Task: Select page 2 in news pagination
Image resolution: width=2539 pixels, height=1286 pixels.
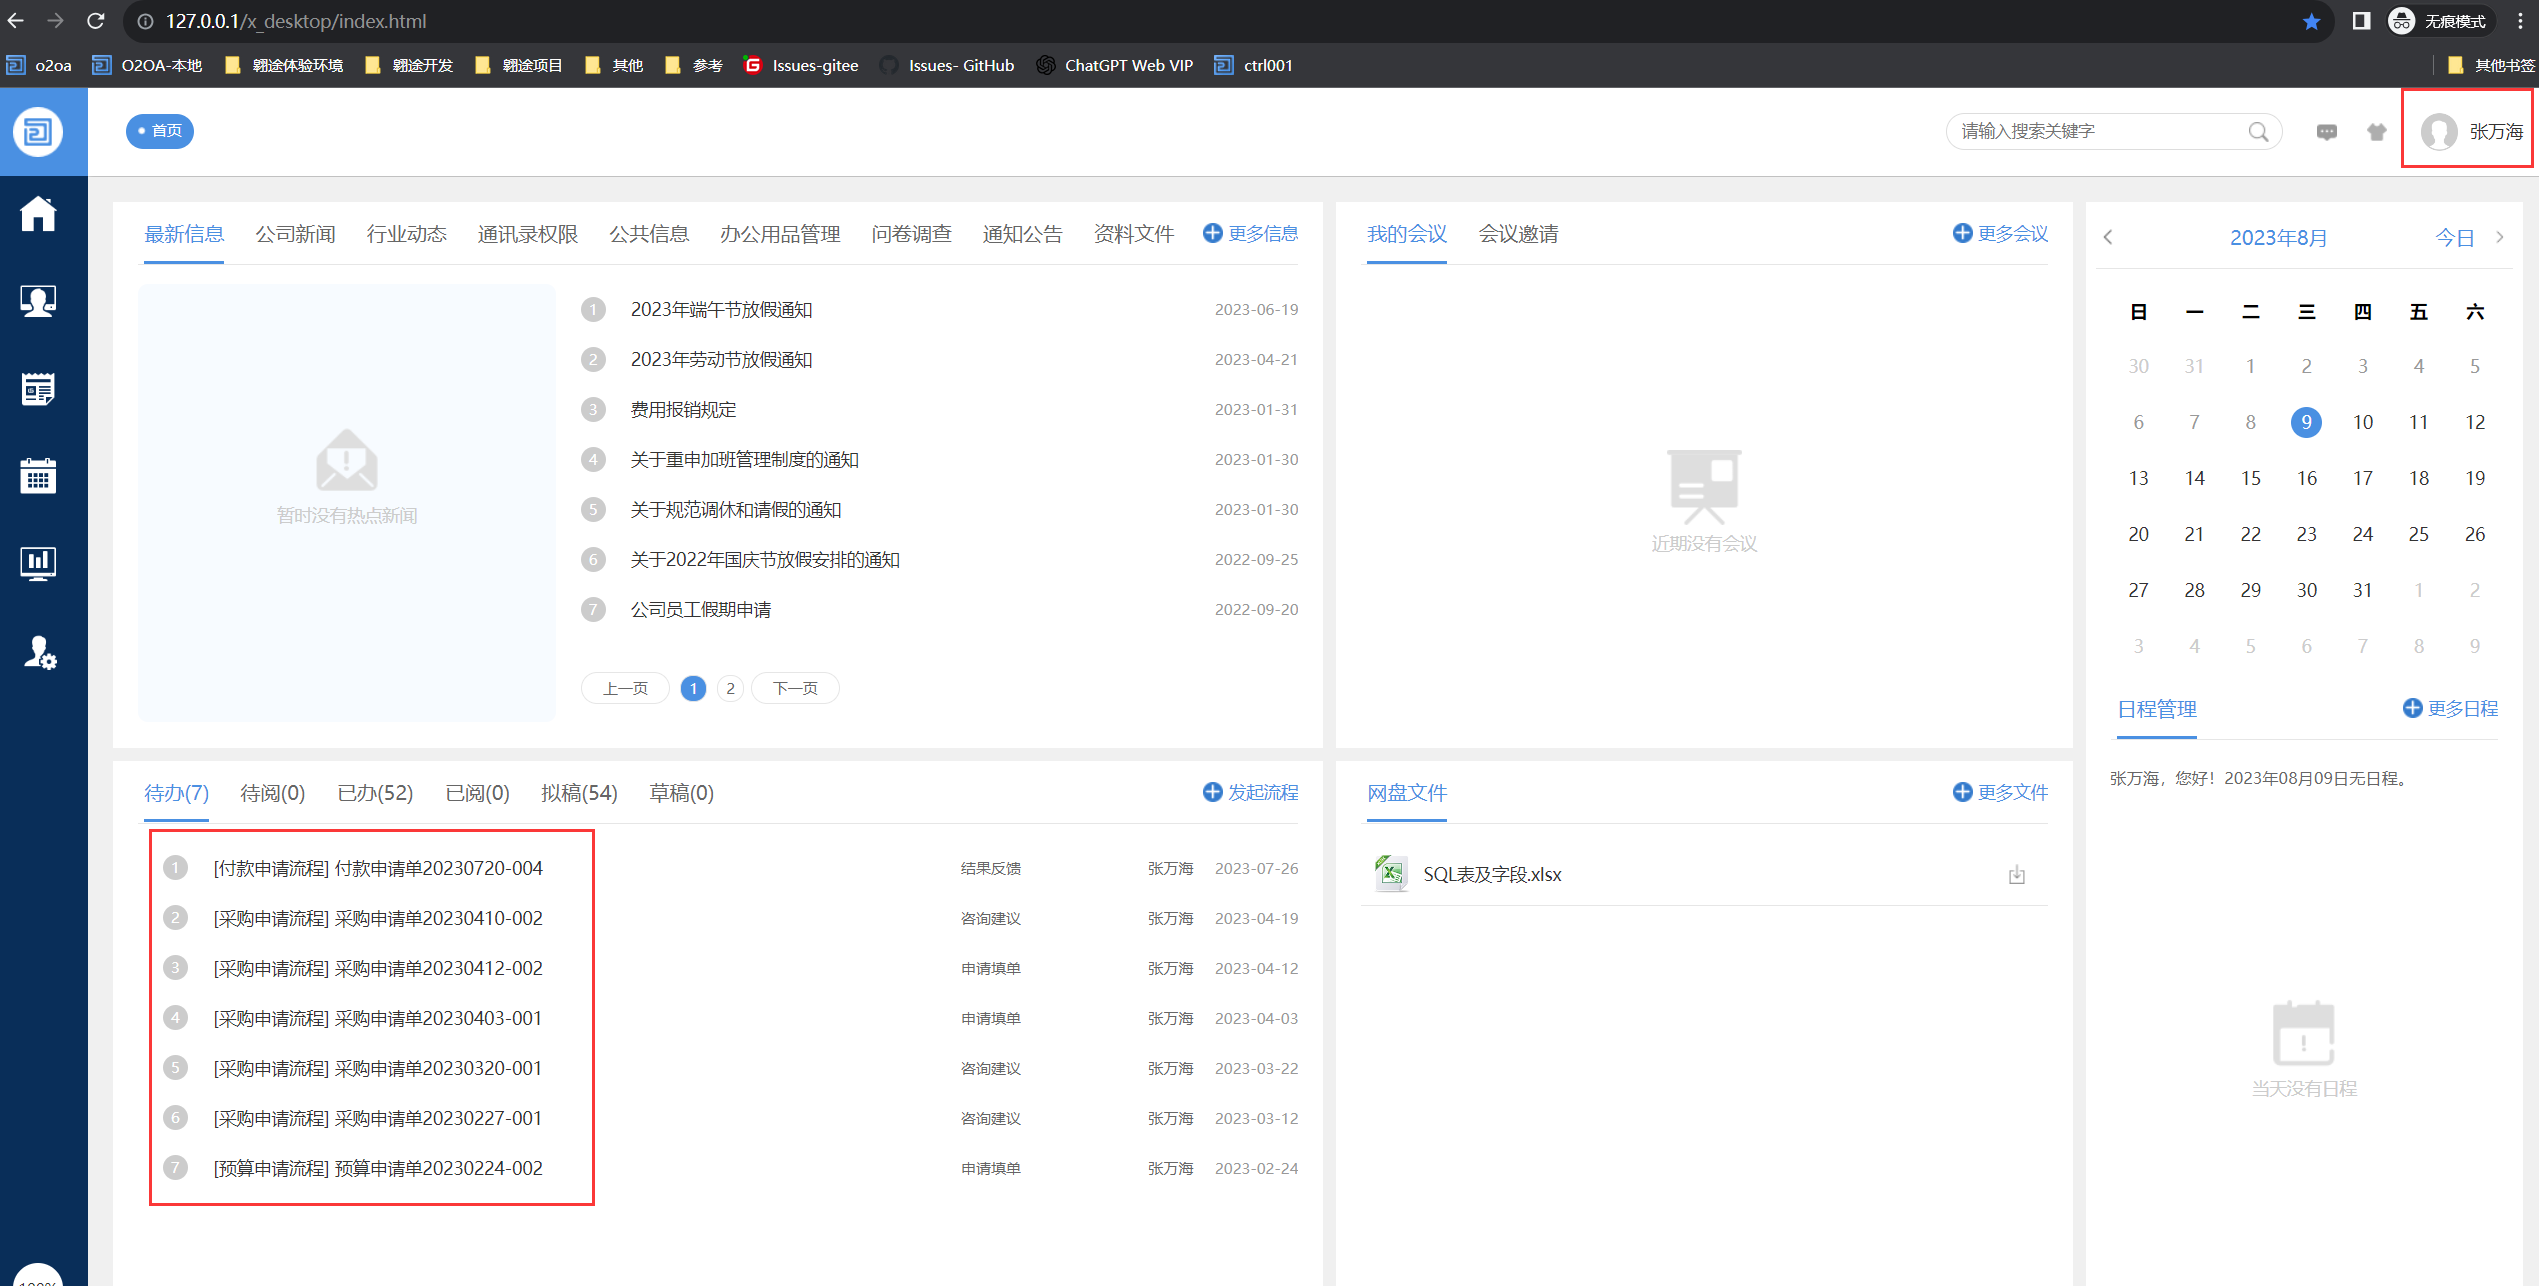Action: pyautogui.click(x=730, y=688)
